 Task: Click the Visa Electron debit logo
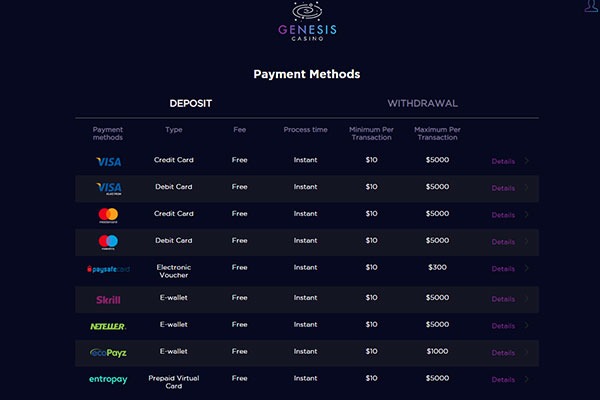[x=108, y=188]
